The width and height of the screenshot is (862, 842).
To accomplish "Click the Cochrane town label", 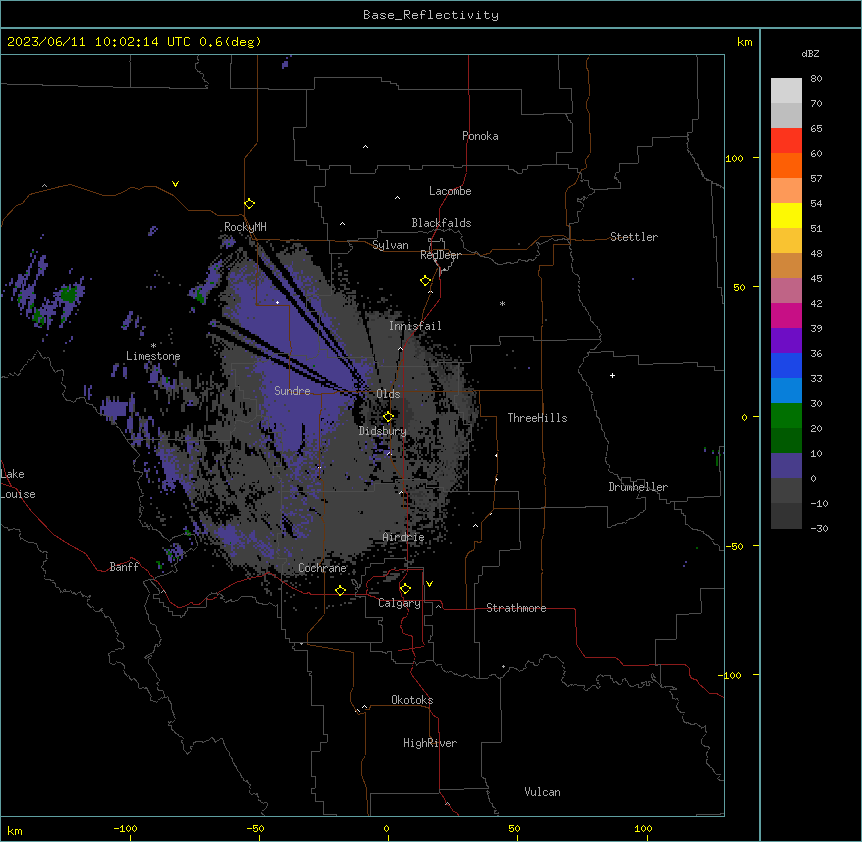I will coord(322,568).
